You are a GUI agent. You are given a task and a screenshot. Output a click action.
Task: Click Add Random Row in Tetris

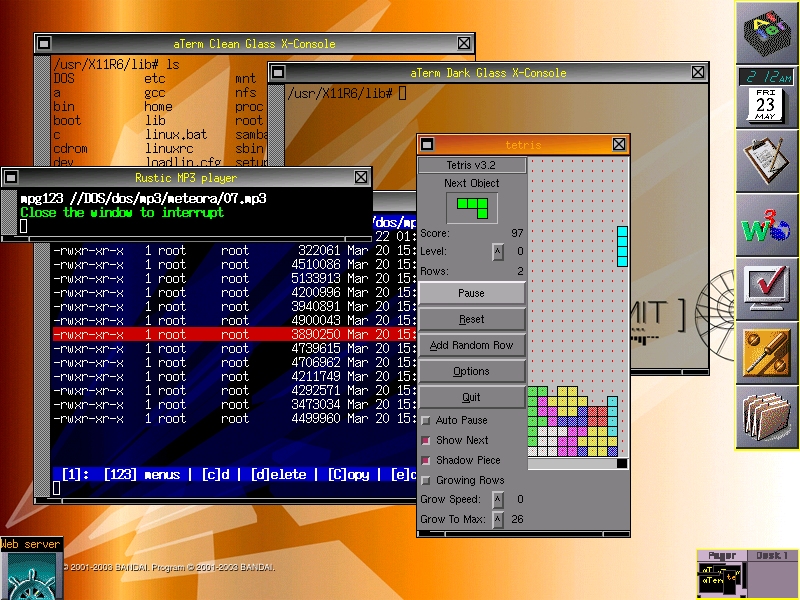[x=471, y=345]
